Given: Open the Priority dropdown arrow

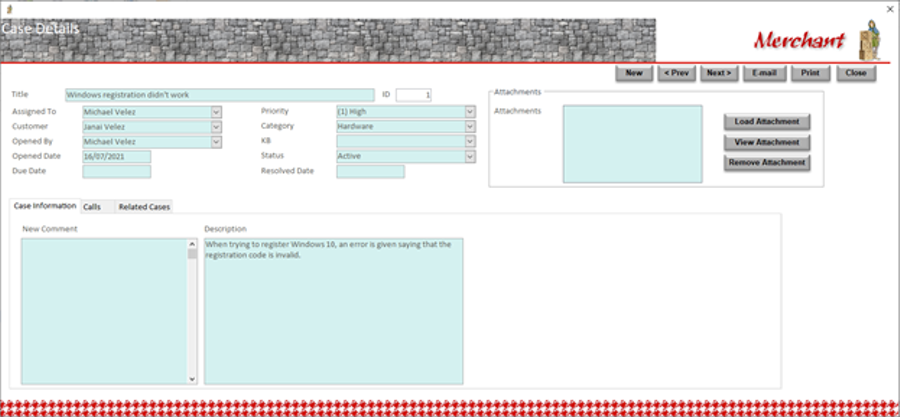Looking at the screenshot, I should pos(470,112).
